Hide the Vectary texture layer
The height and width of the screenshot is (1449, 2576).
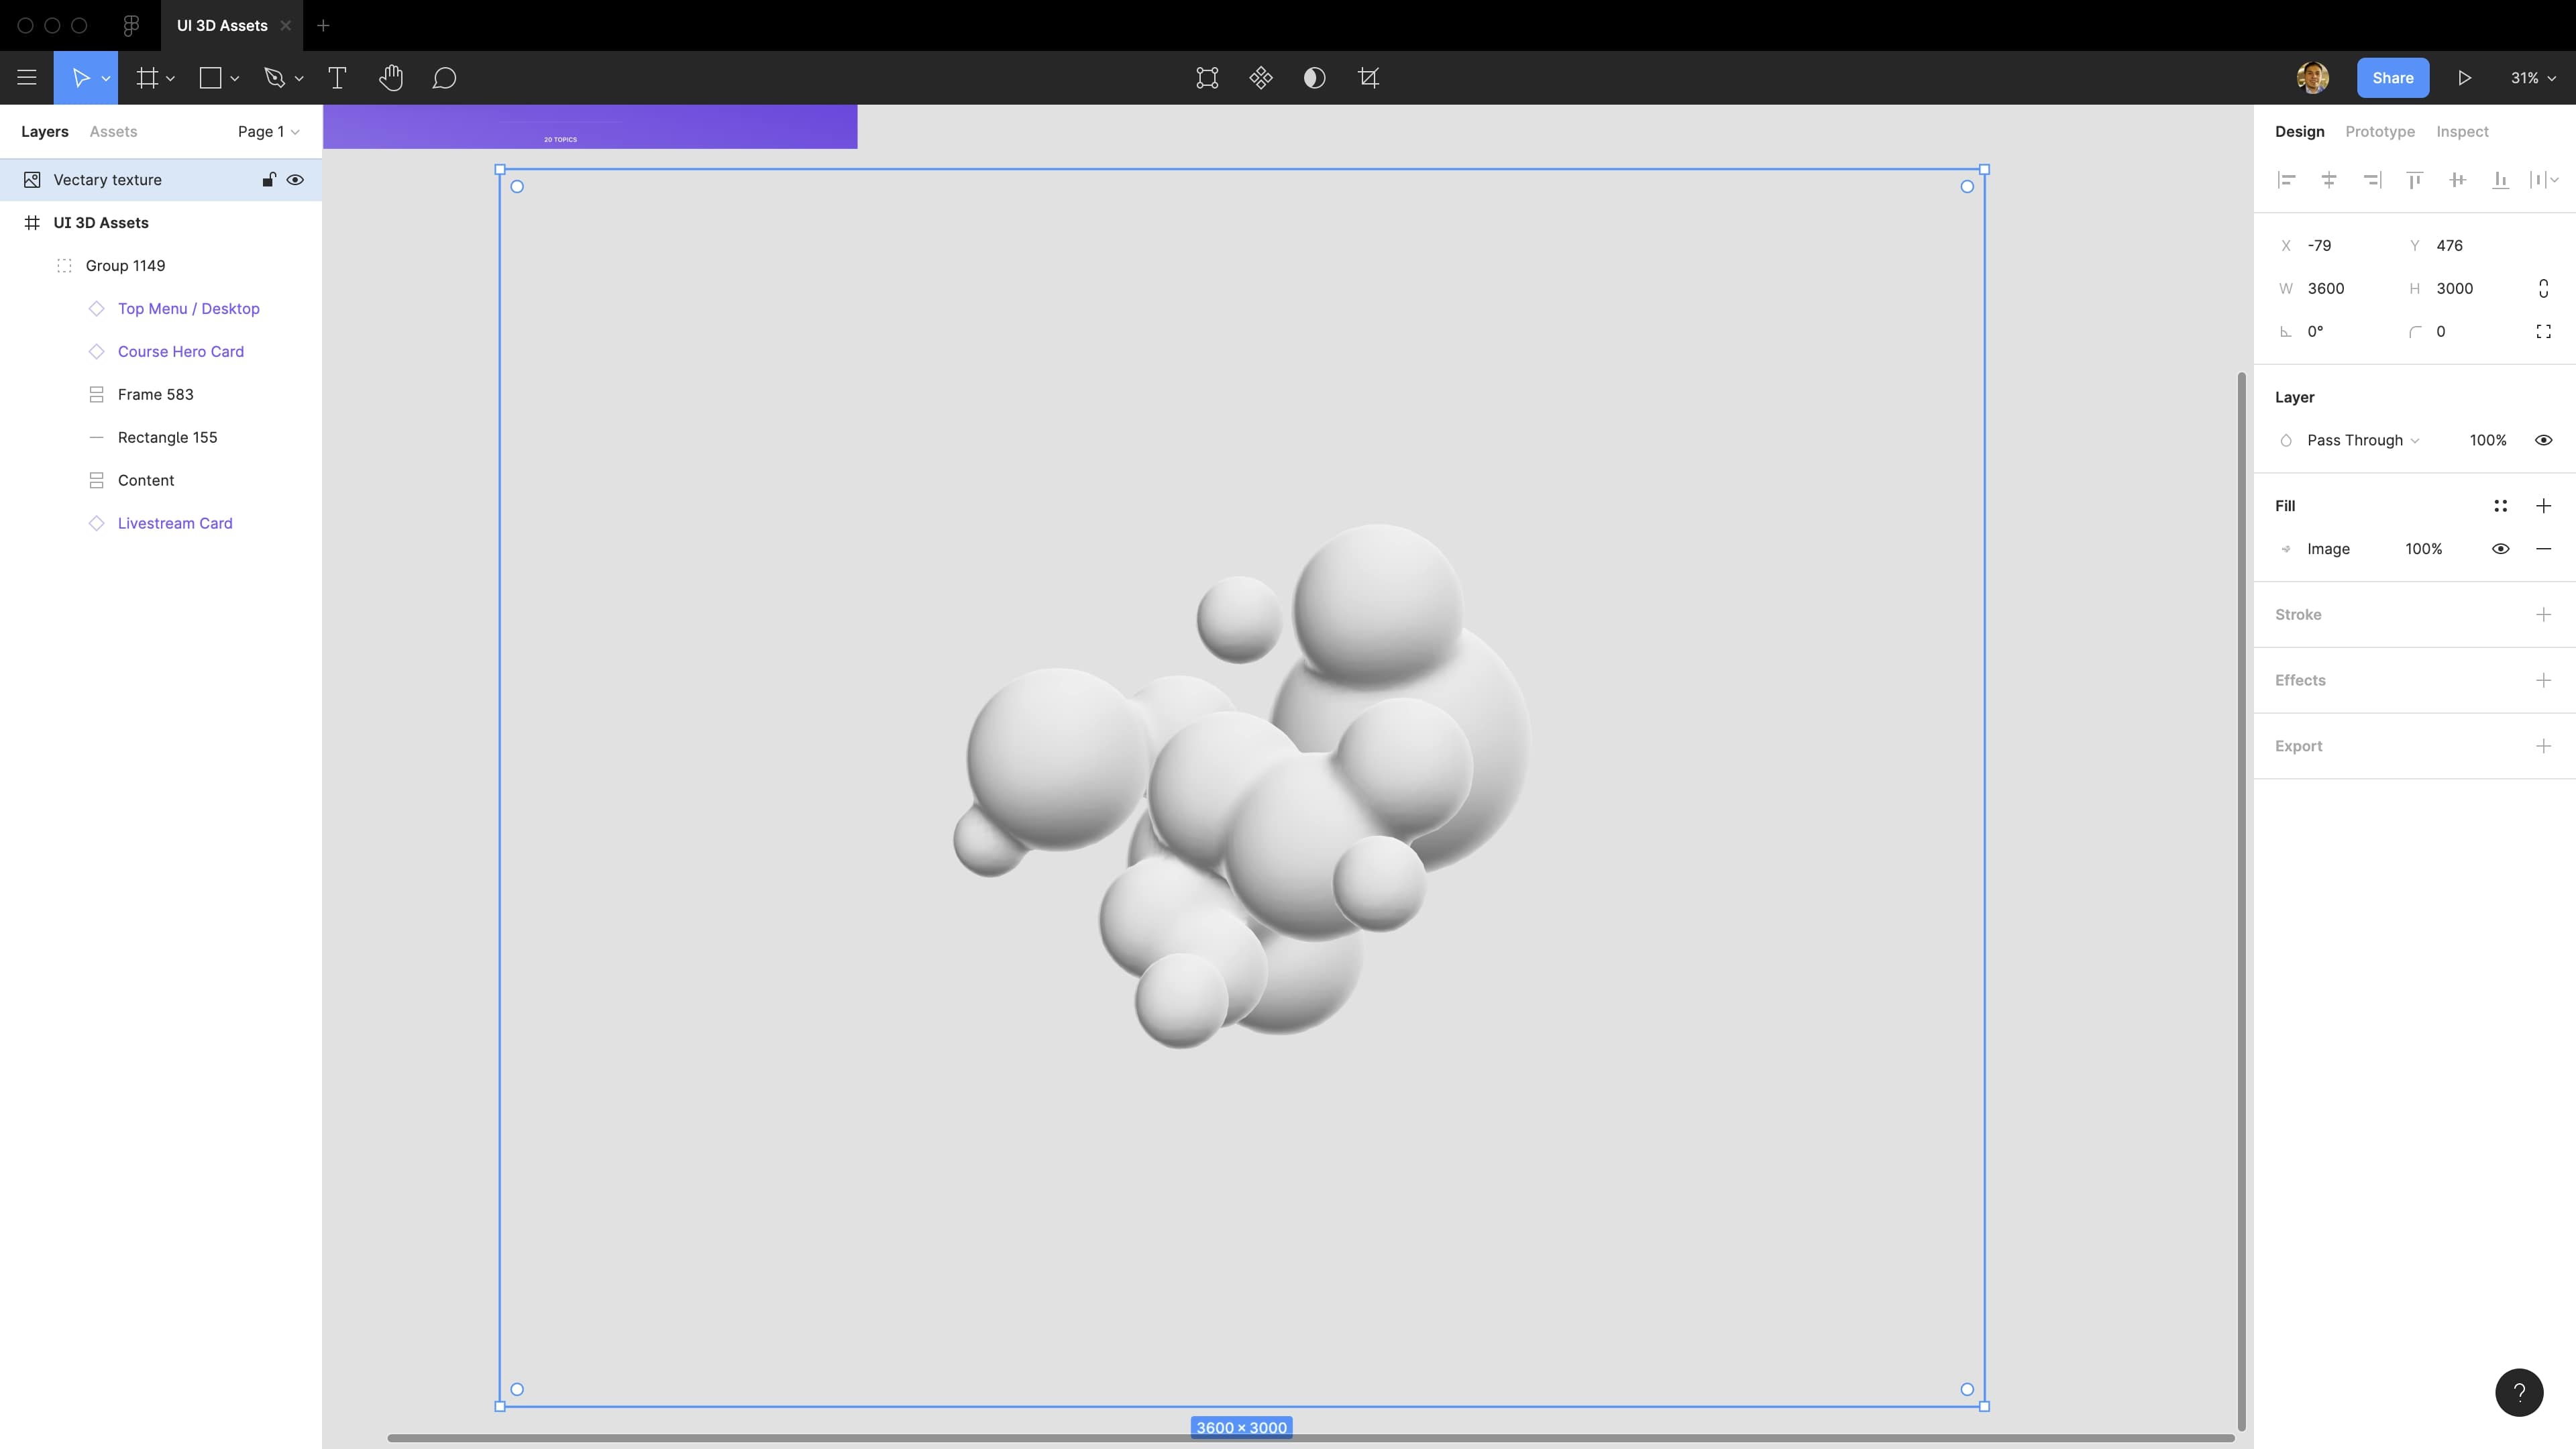click(295, 180)
